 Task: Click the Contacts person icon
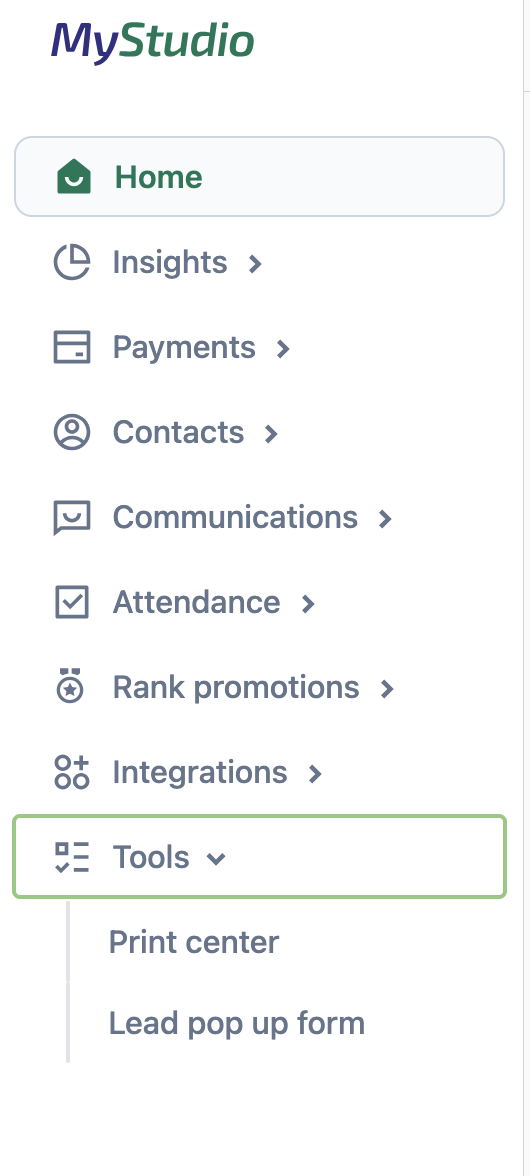[72, 432]
